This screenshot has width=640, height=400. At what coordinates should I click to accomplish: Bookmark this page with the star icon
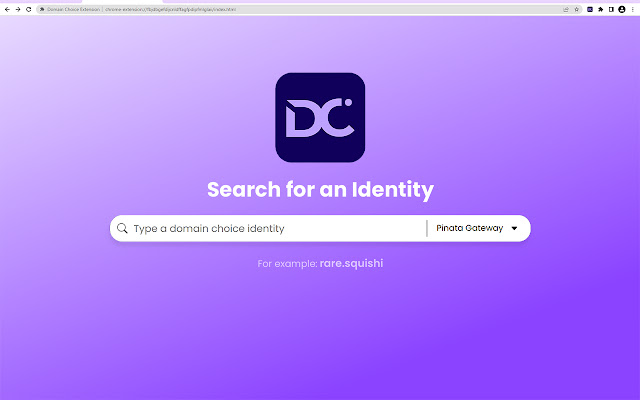click(x=576, y=9)
